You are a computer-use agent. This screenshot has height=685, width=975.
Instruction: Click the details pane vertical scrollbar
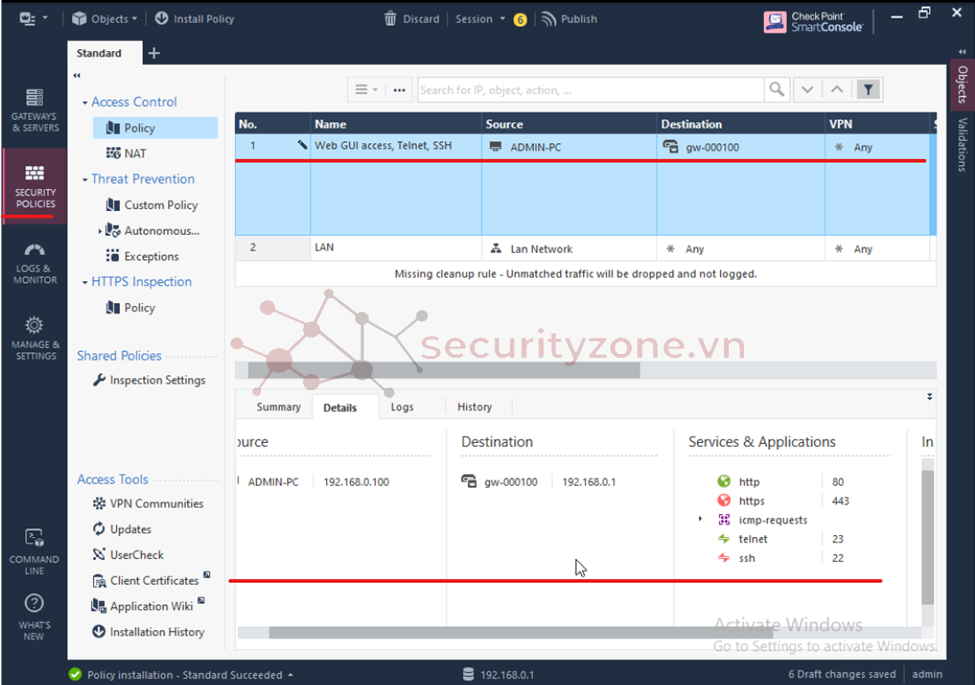927,537
